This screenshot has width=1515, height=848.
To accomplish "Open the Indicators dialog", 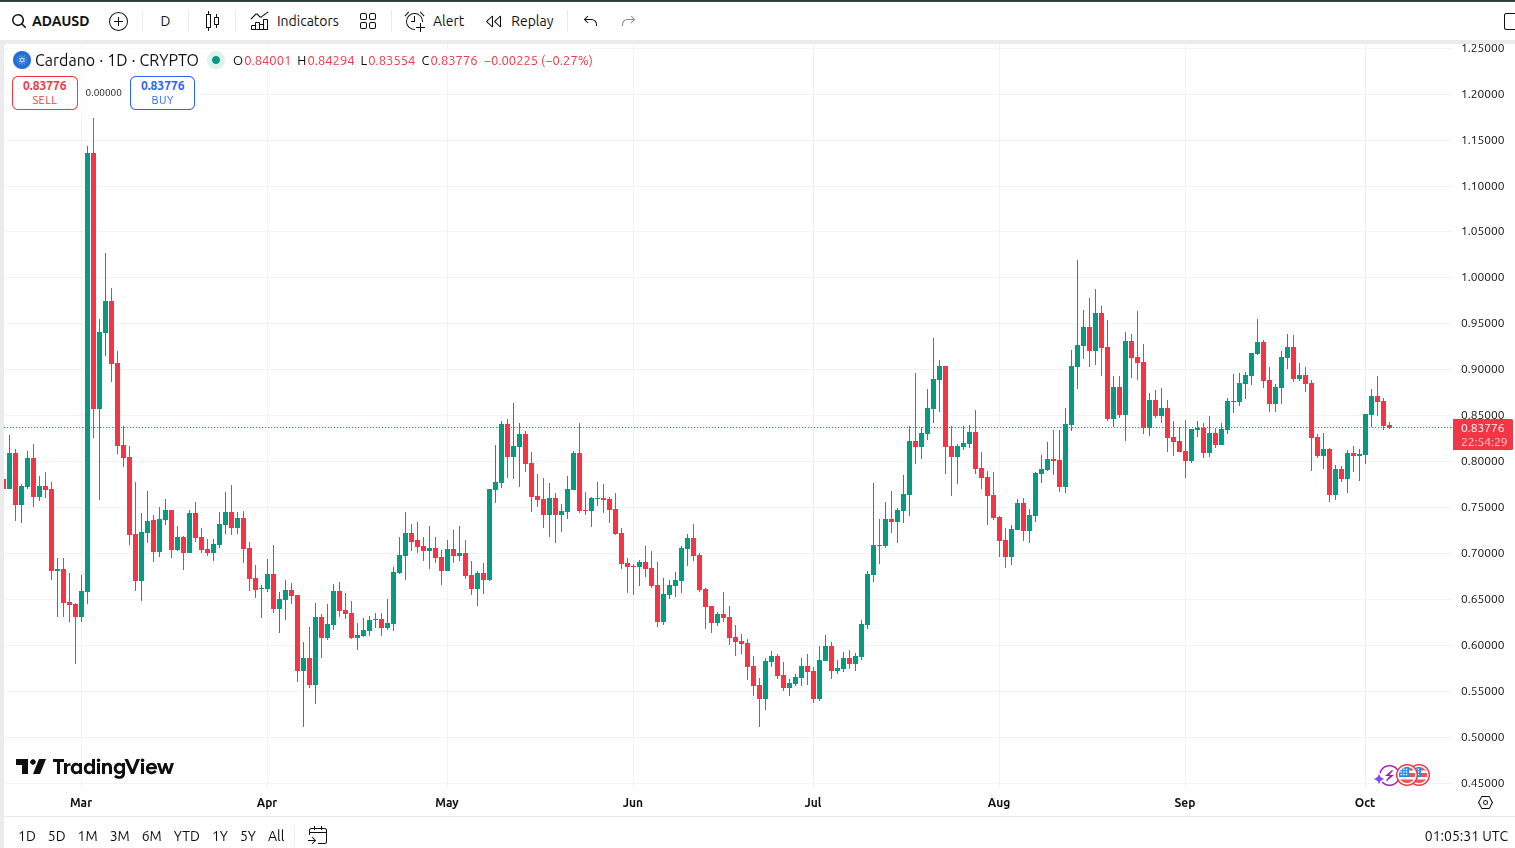I will click(x=295, y=21).
